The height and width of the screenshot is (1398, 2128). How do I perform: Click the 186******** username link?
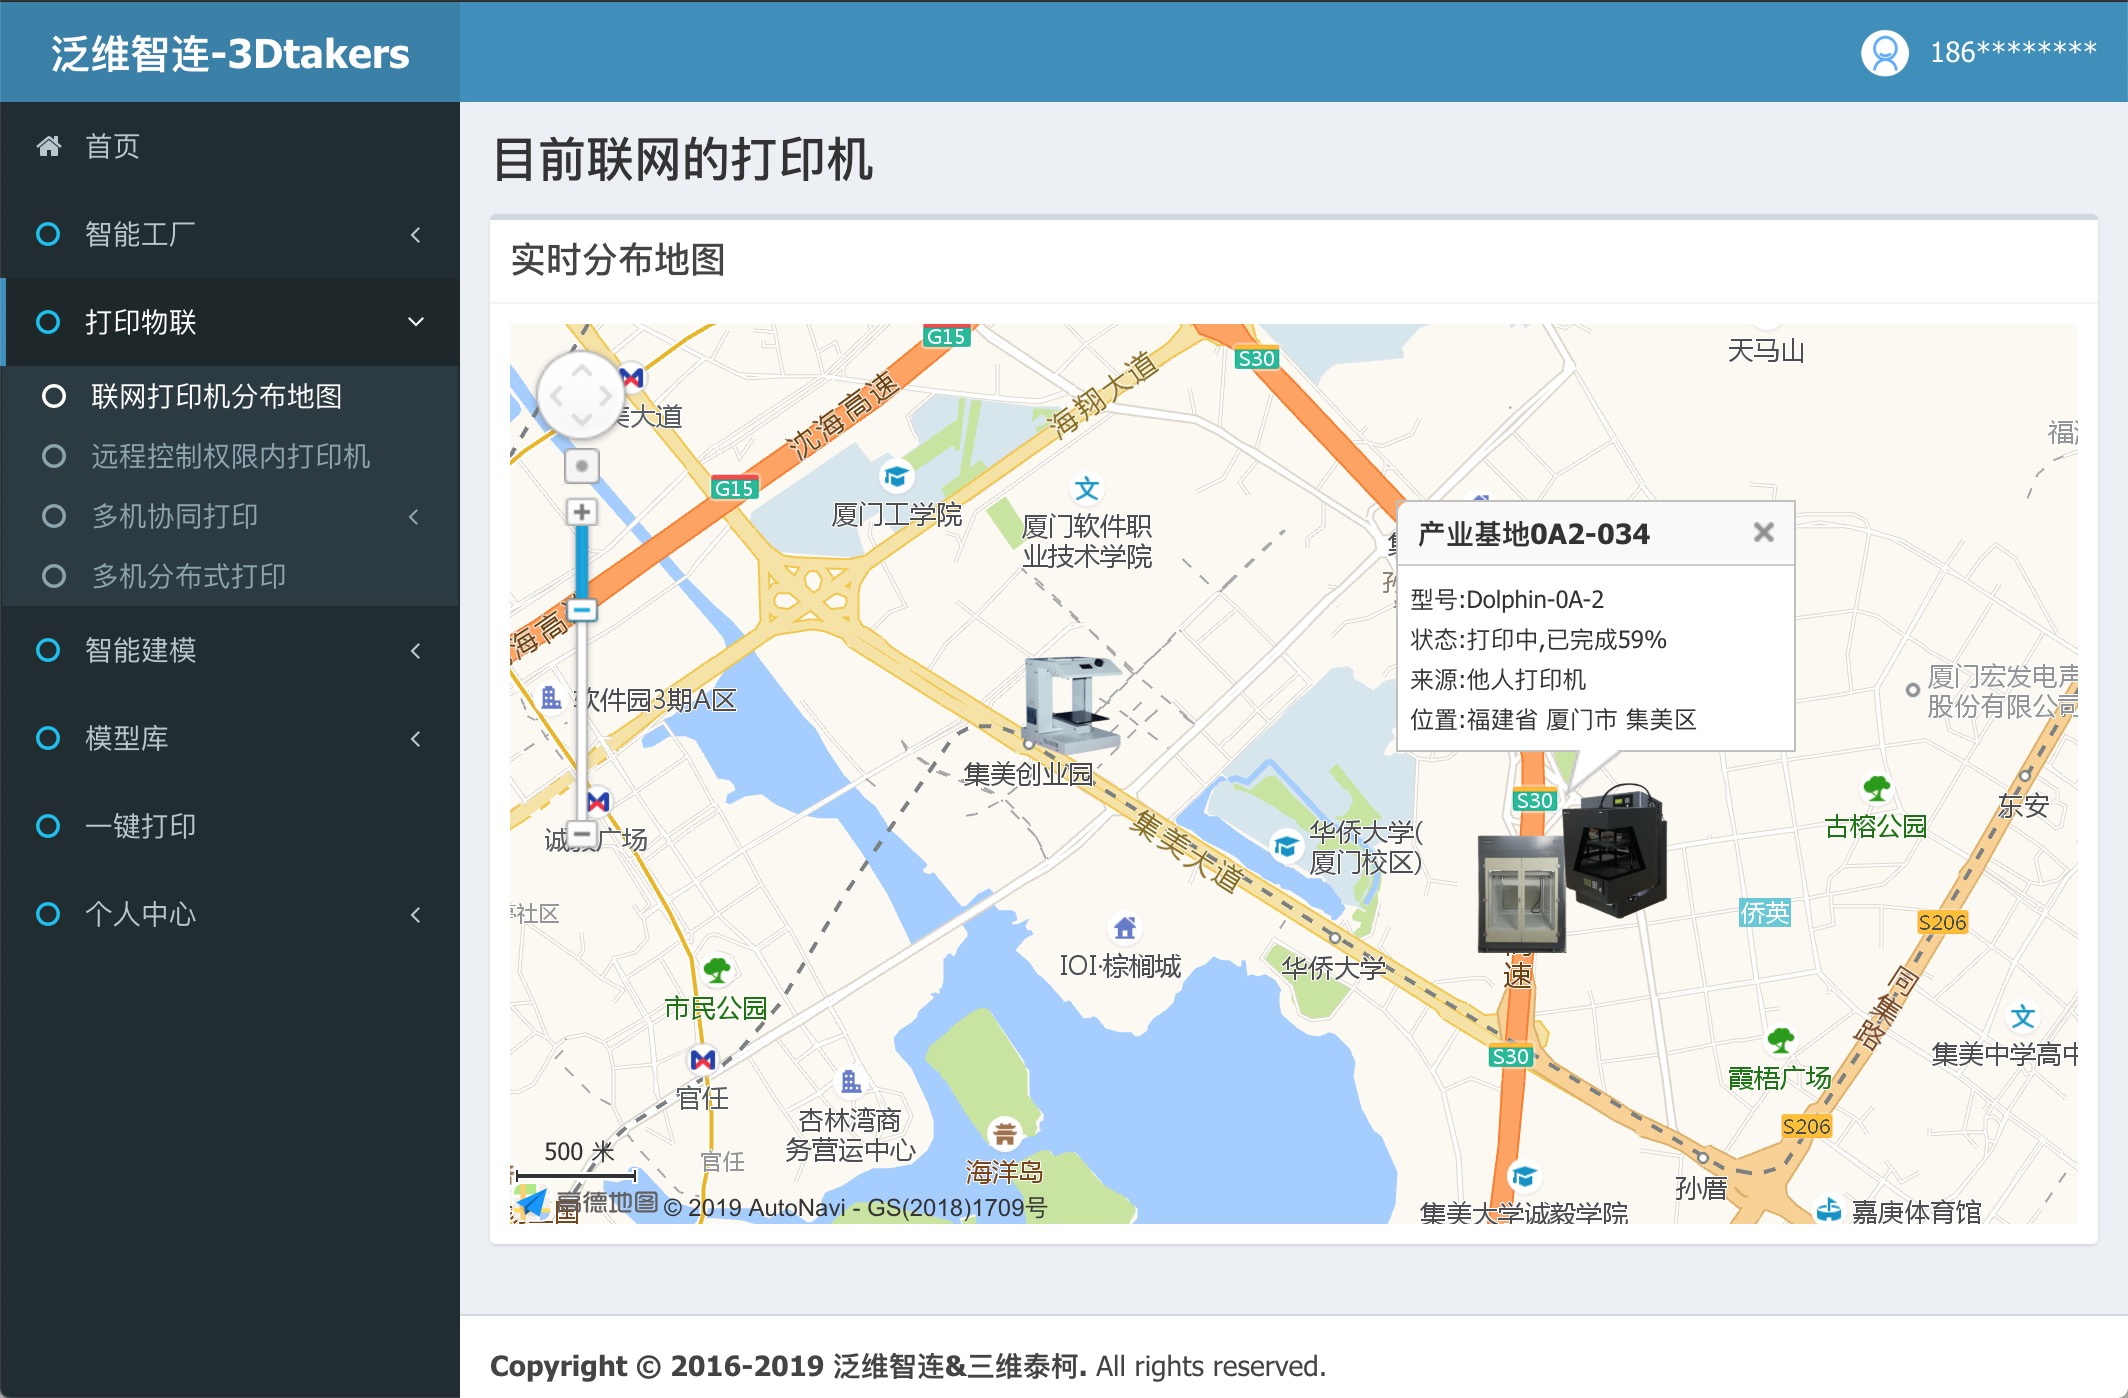pos(2012,52)
